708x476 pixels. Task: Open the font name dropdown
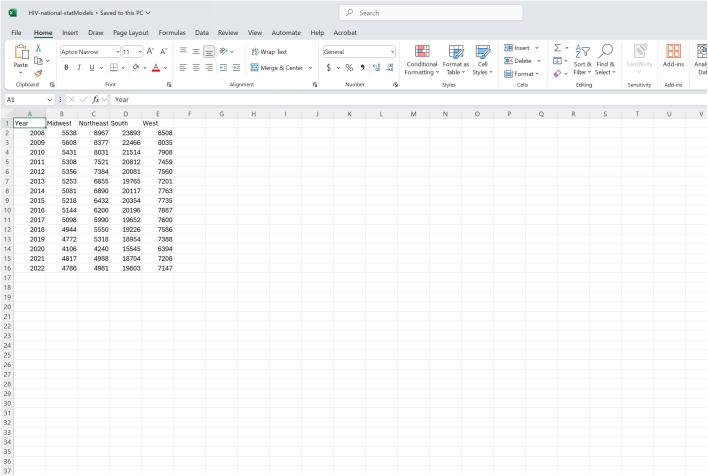tap(116, 51)
